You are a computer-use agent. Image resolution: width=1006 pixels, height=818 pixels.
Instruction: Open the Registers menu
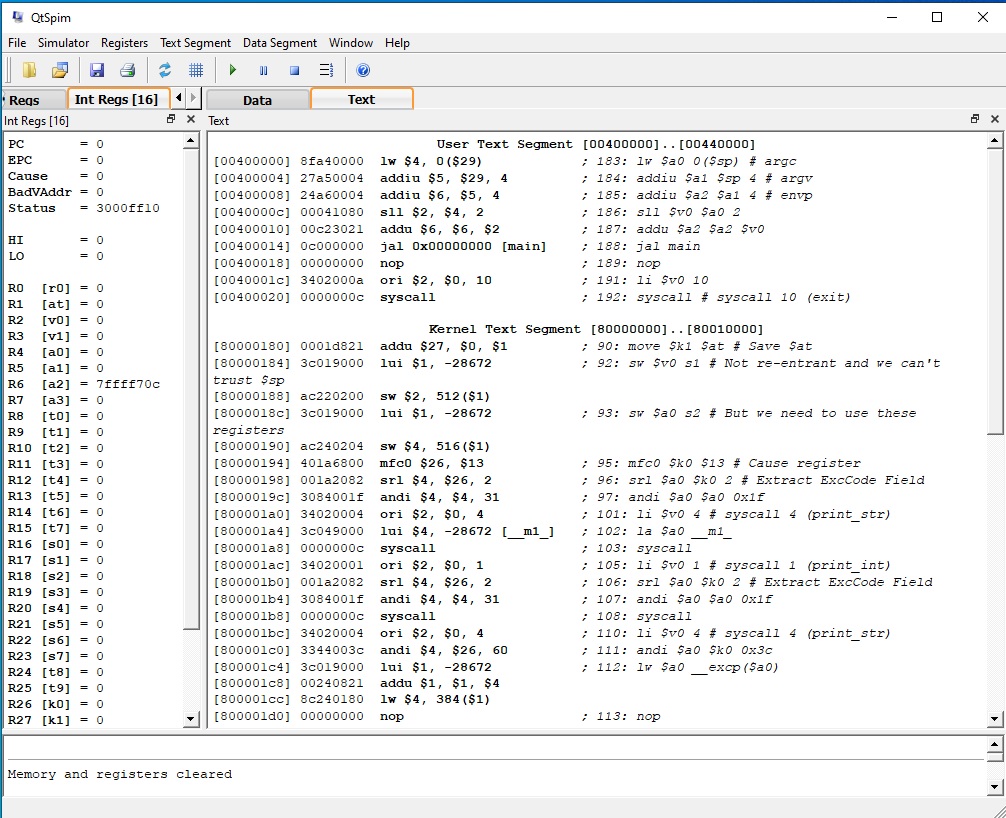coord(124,43)
